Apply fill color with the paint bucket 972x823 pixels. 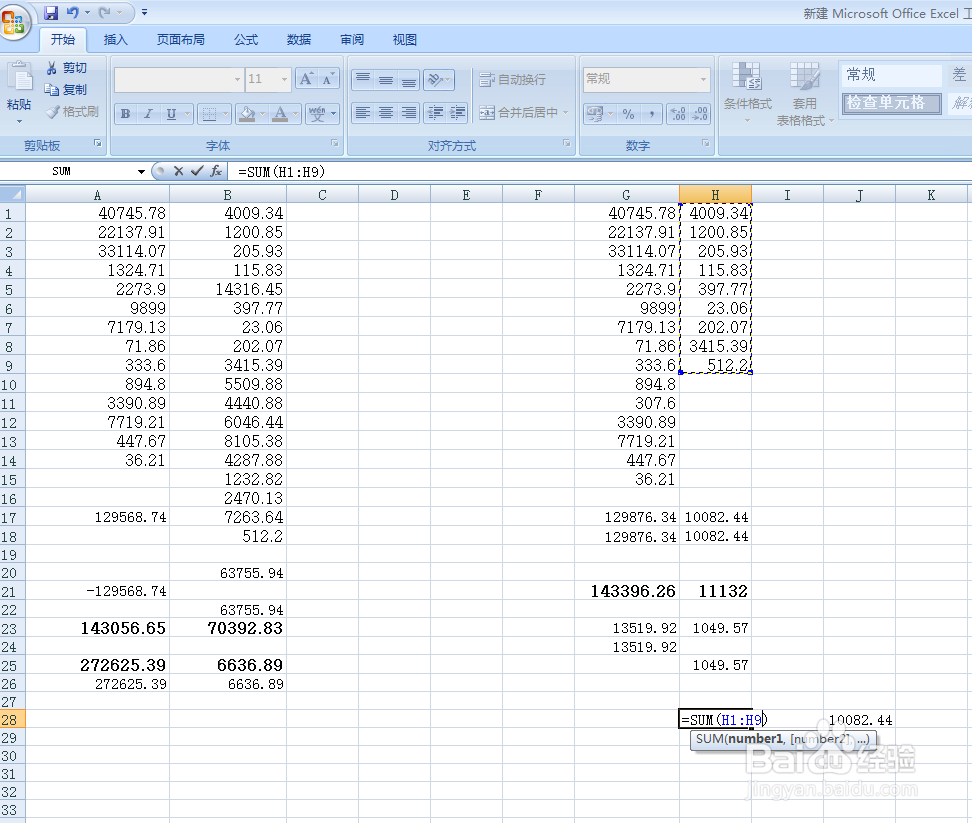click(x=247, y=114)
